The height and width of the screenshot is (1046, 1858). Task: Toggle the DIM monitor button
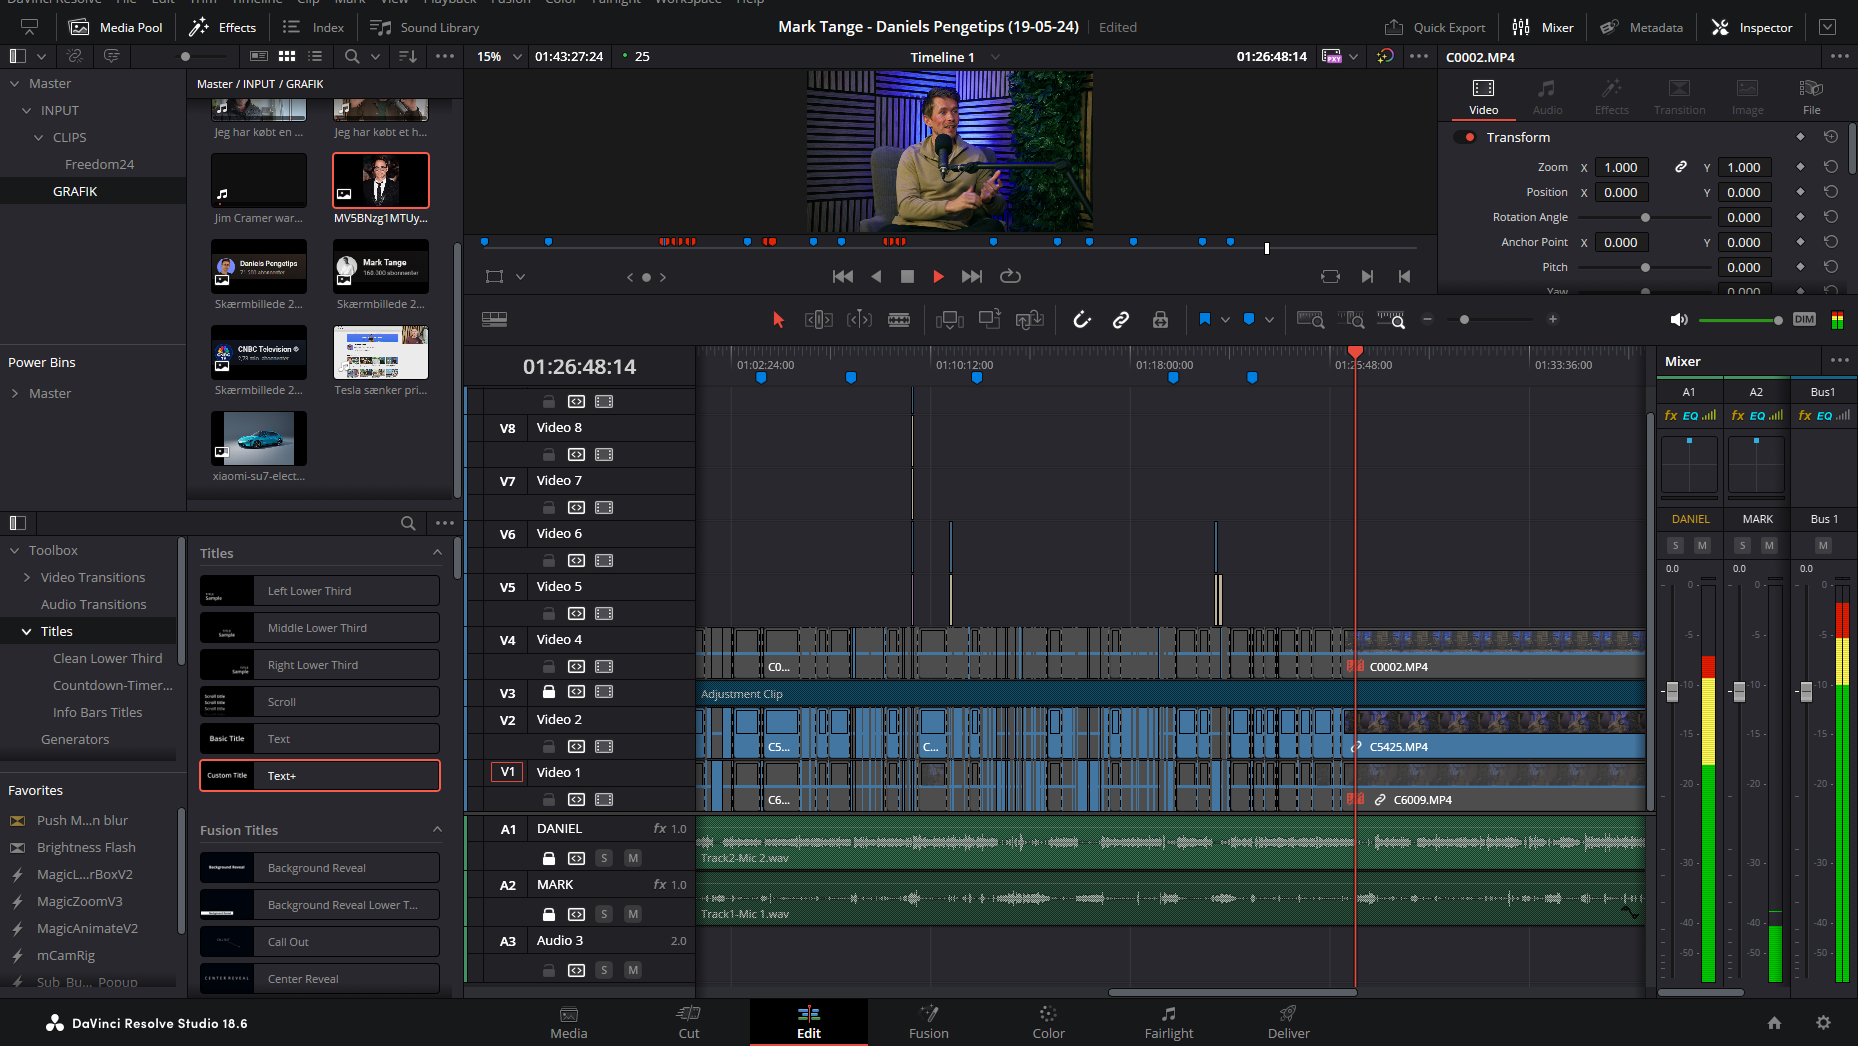click(x=1804, y=319)
